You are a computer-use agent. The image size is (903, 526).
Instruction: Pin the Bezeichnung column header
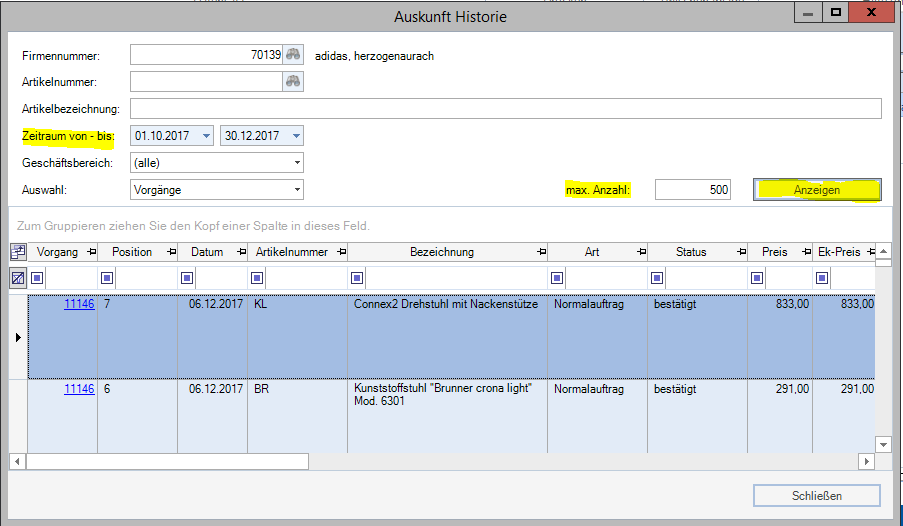540,252
